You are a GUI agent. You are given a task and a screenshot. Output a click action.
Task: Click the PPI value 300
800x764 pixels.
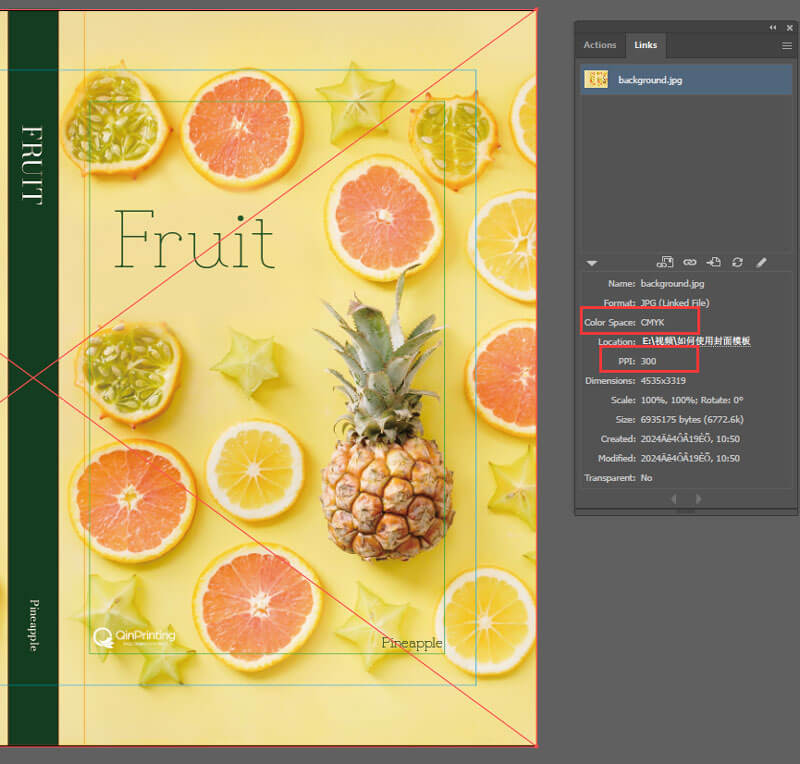tap(648, 361)
